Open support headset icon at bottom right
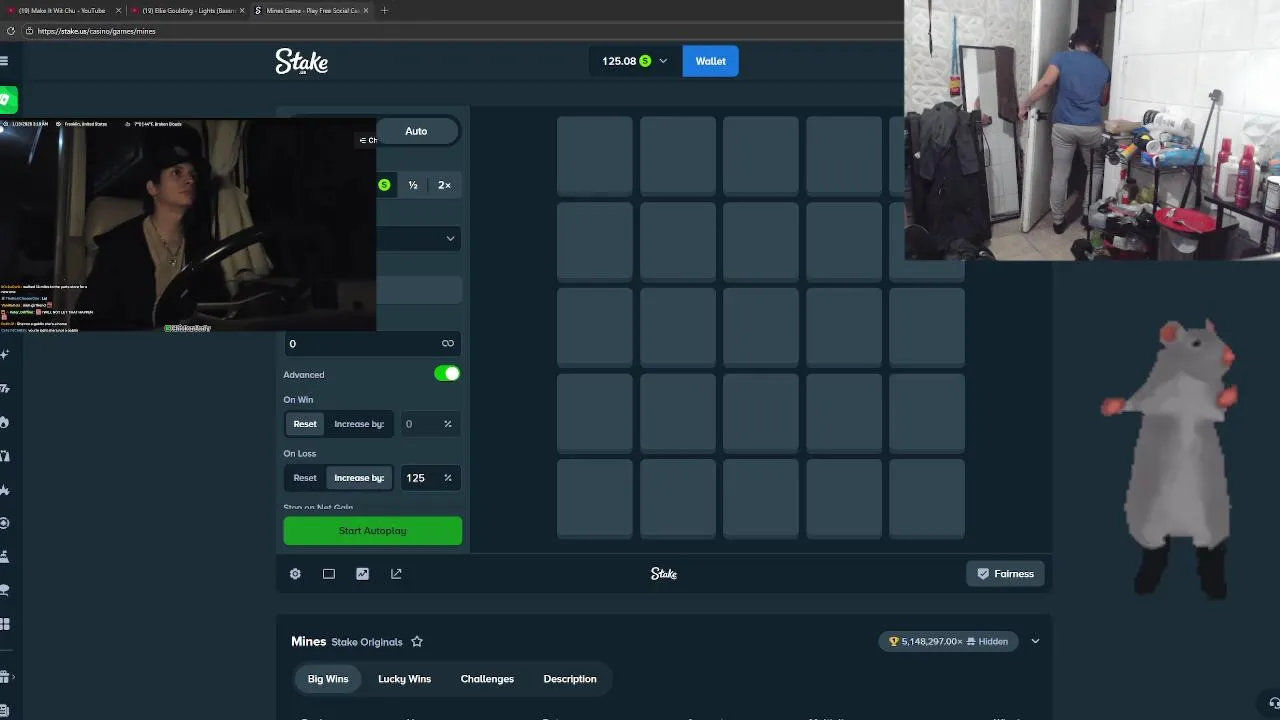Viewport: 1280px width, 720px height. (x=1273, y=703)
